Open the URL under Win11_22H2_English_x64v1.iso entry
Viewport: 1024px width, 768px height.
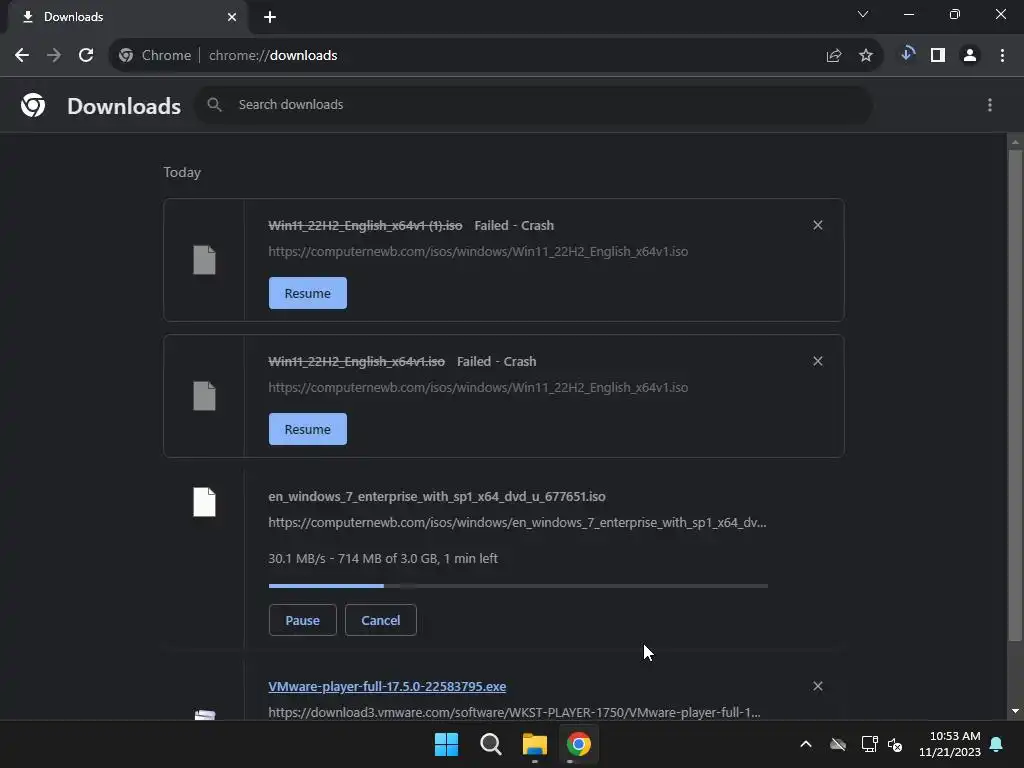pos(478,387)
